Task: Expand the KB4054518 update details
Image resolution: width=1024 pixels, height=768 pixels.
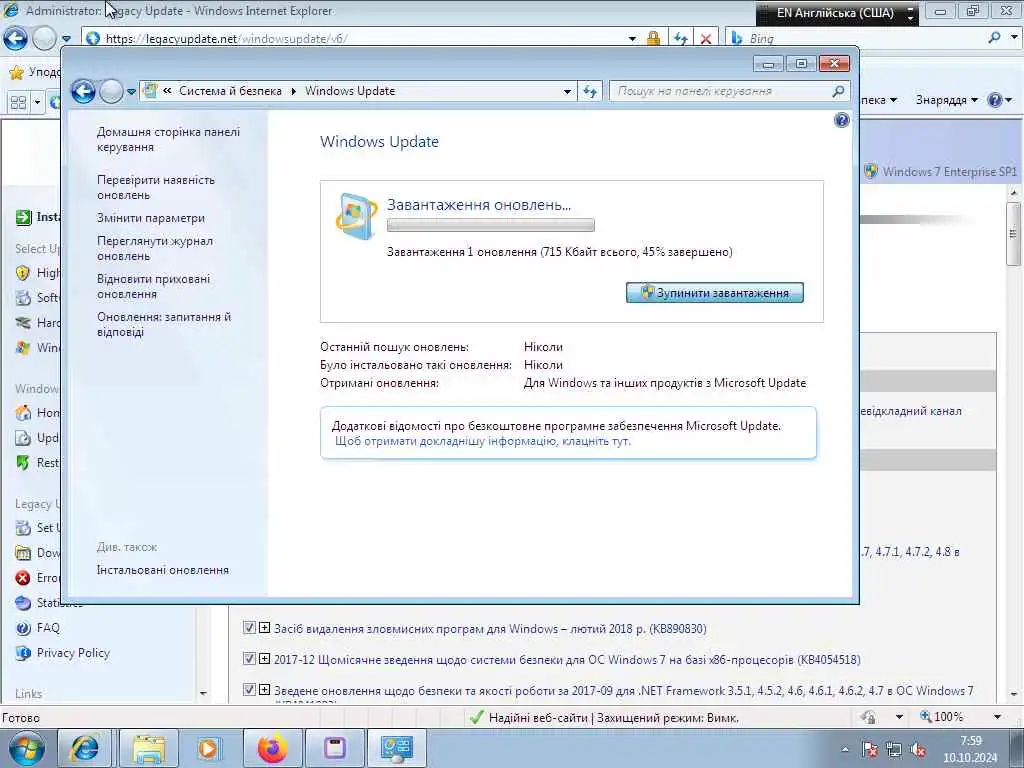Action: (264, 658)
